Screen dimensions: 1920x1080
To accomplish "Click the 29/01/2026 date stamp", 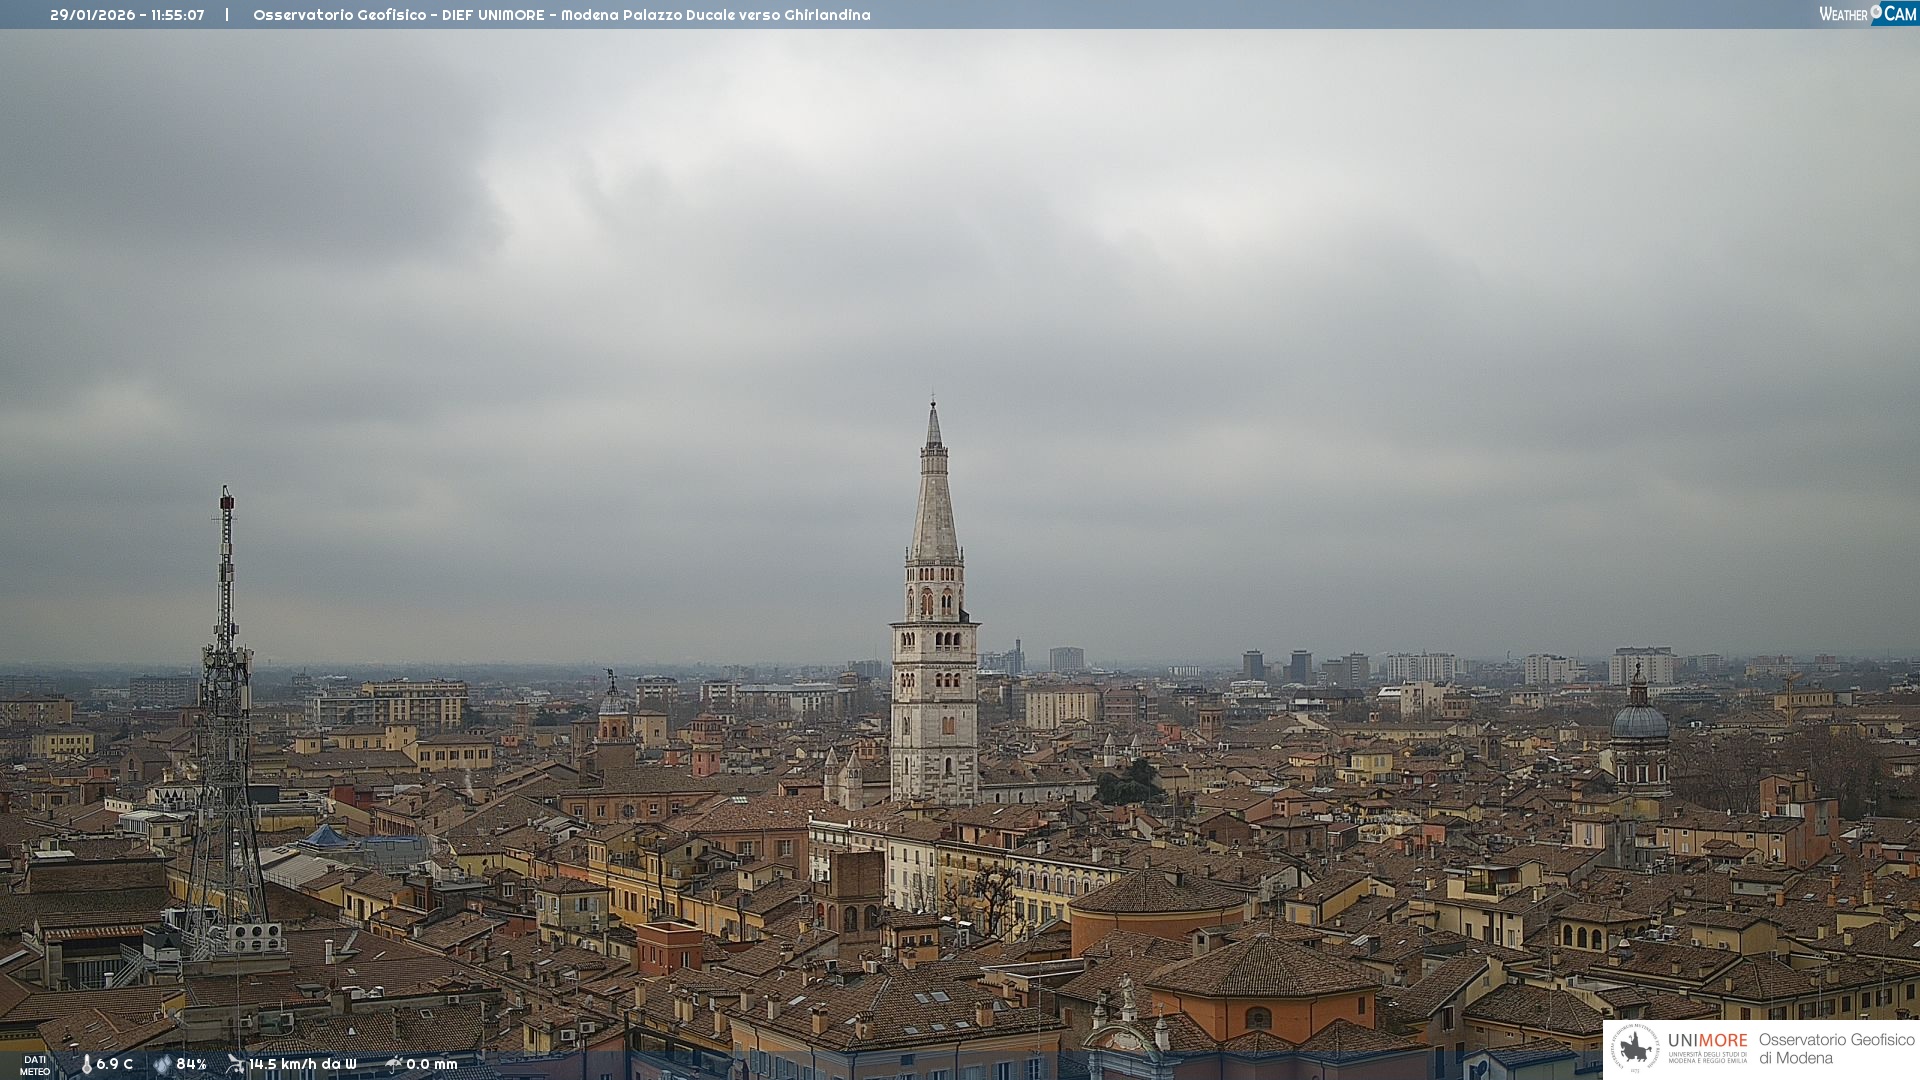I will tap(92, 15).
